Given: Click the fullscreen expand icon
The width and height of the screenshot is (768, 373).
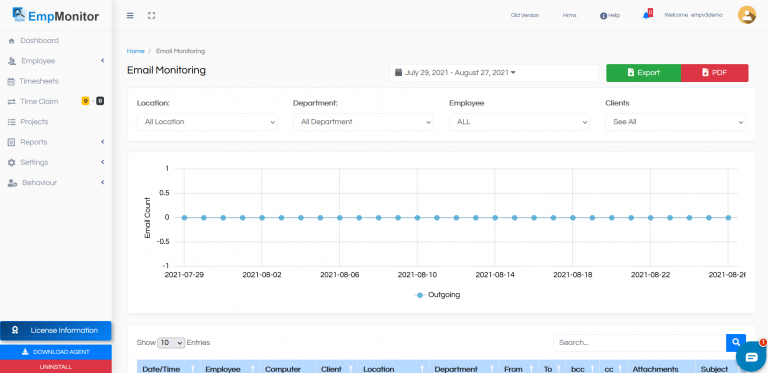Looking at the screenshot, I should 151,16.
